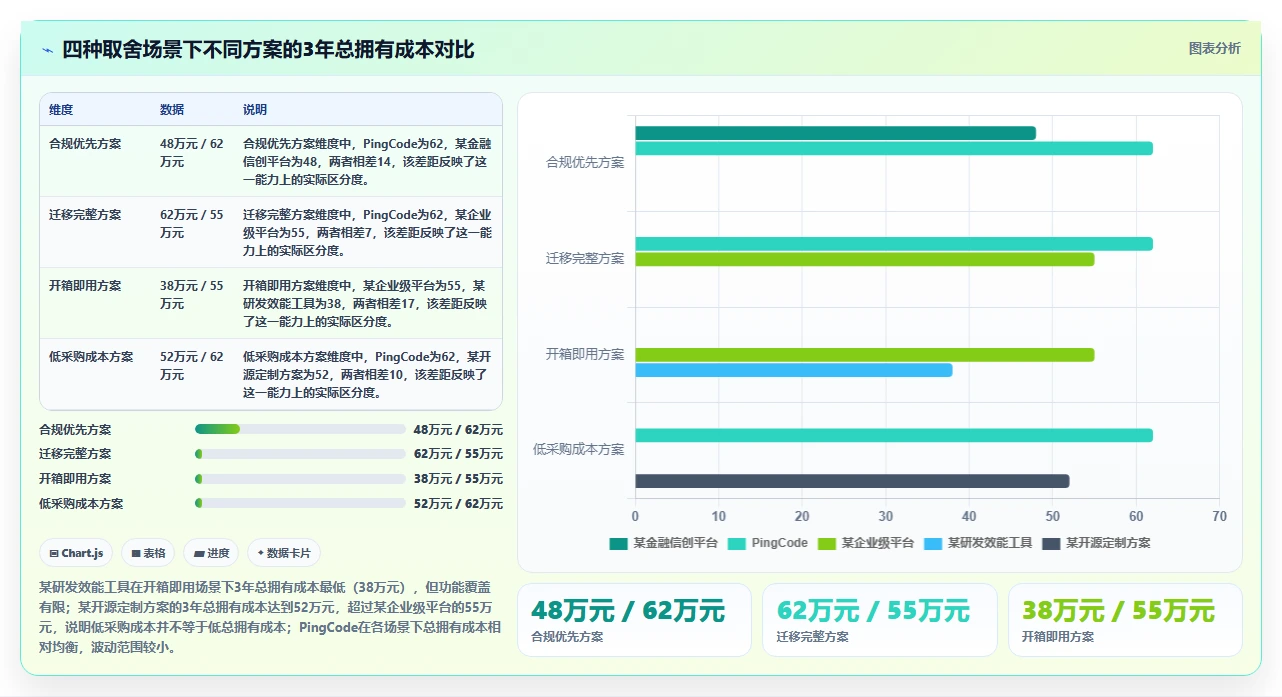This screenshot has height=697, width=1282.
Task: Click the 维度 table column header
Action: [x=61, y=110]
